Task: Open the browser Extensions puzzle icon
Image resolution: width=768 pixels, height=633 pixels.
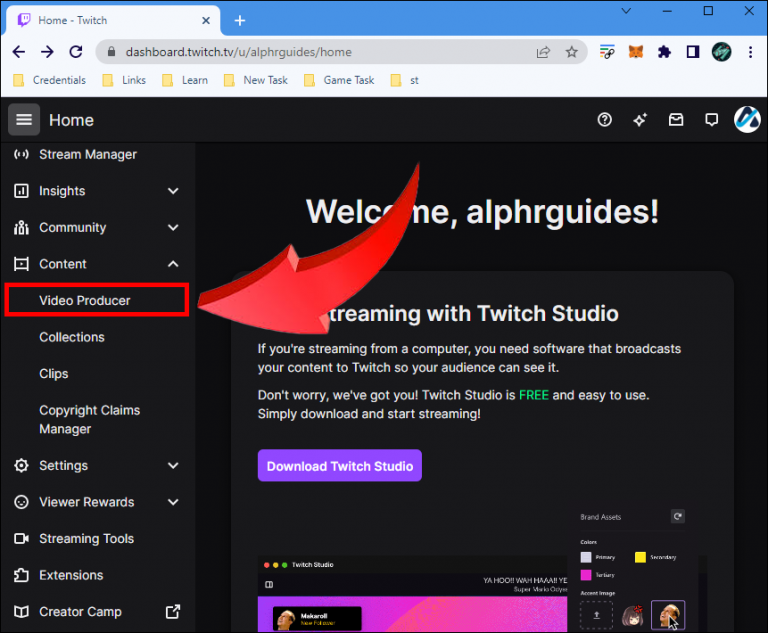Action: click(x=664, y=51)
